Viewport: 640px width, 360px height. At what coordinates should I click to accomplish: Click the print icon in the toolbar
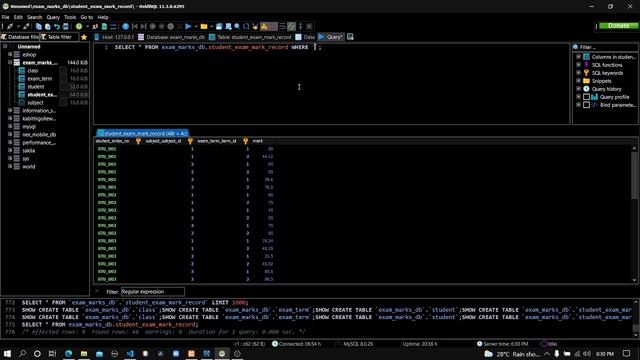click(66, 27)
